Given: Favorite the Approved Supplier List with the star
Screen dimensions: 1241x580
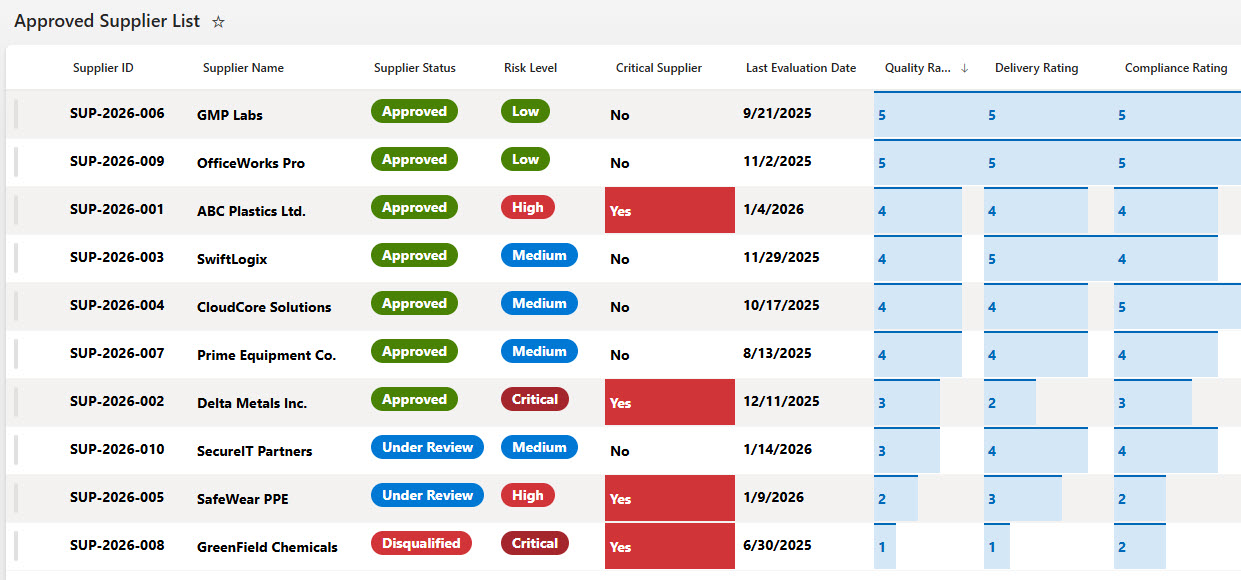Looking at the screenshot, I should click(218, 22).
